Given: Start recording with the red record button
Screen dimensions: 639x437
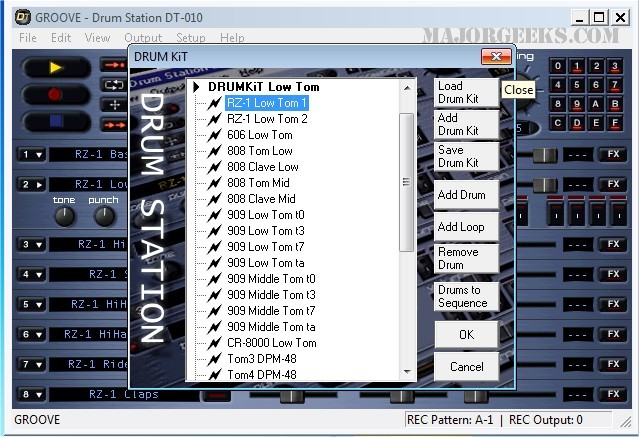Looking at the screenshot, I should point(56,95).
